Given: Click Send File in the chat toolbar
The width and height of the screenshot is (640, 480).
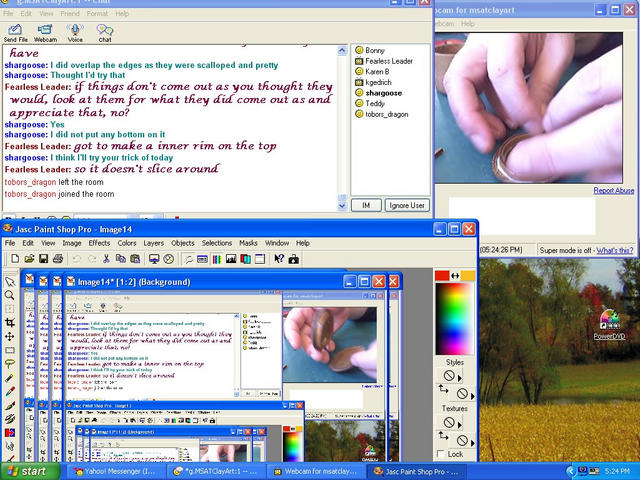Looking at the screenshot, I should click(x=16, y=33).
